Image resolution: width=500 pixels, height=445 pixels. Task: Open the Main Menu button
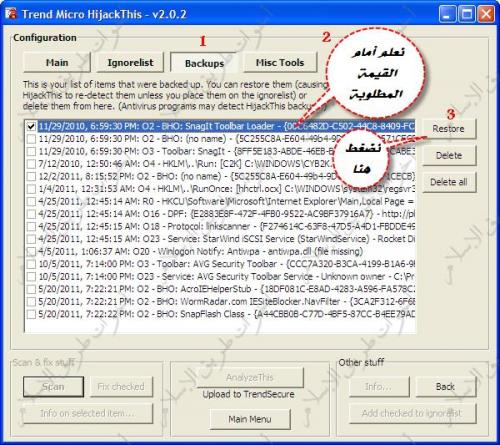(x=250, y=419)
